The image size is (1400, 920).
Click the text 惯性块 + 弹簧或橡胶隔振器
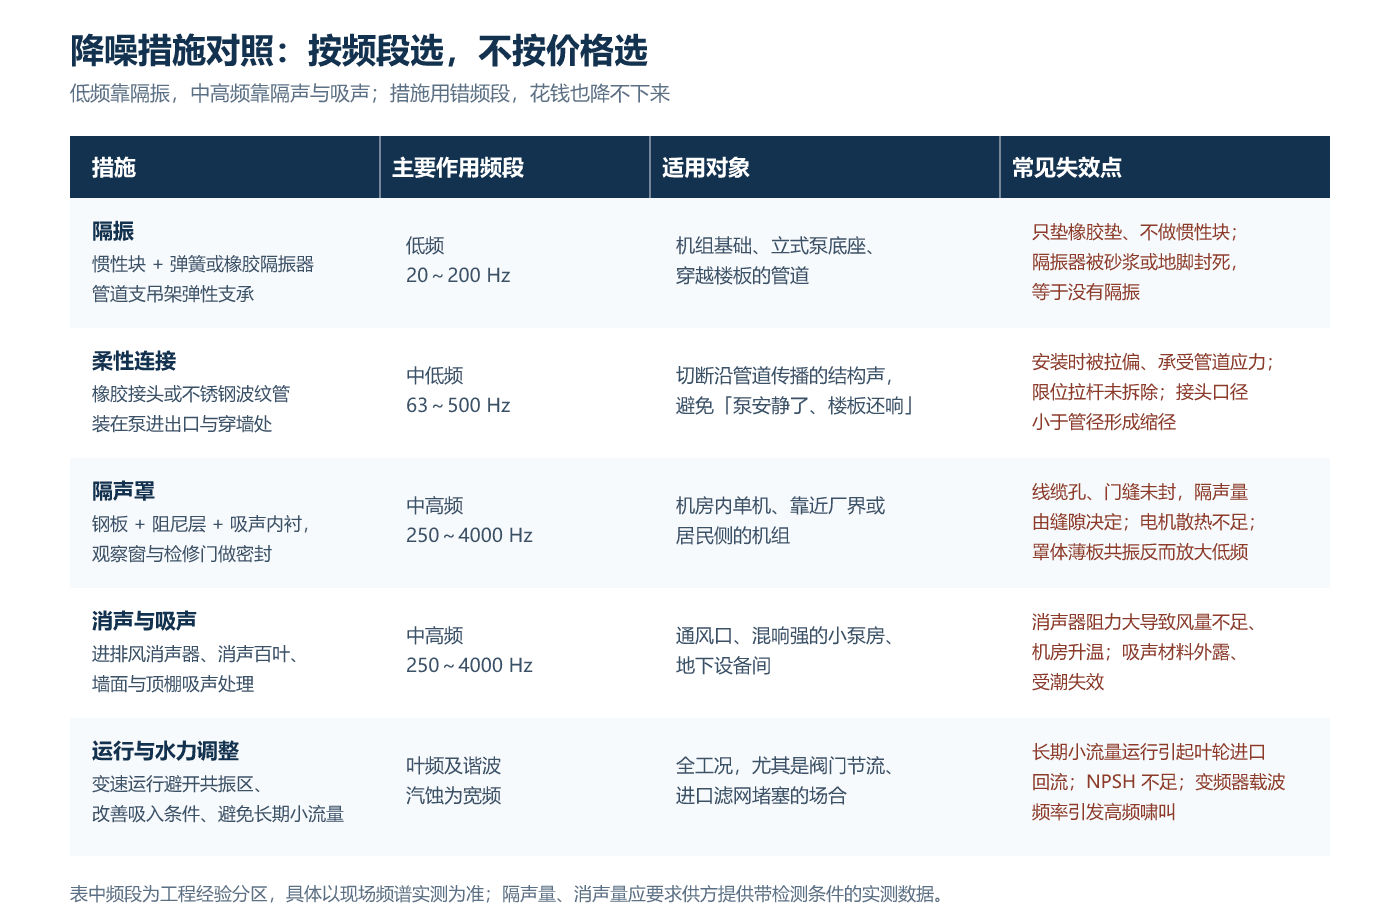click(203, 264)
